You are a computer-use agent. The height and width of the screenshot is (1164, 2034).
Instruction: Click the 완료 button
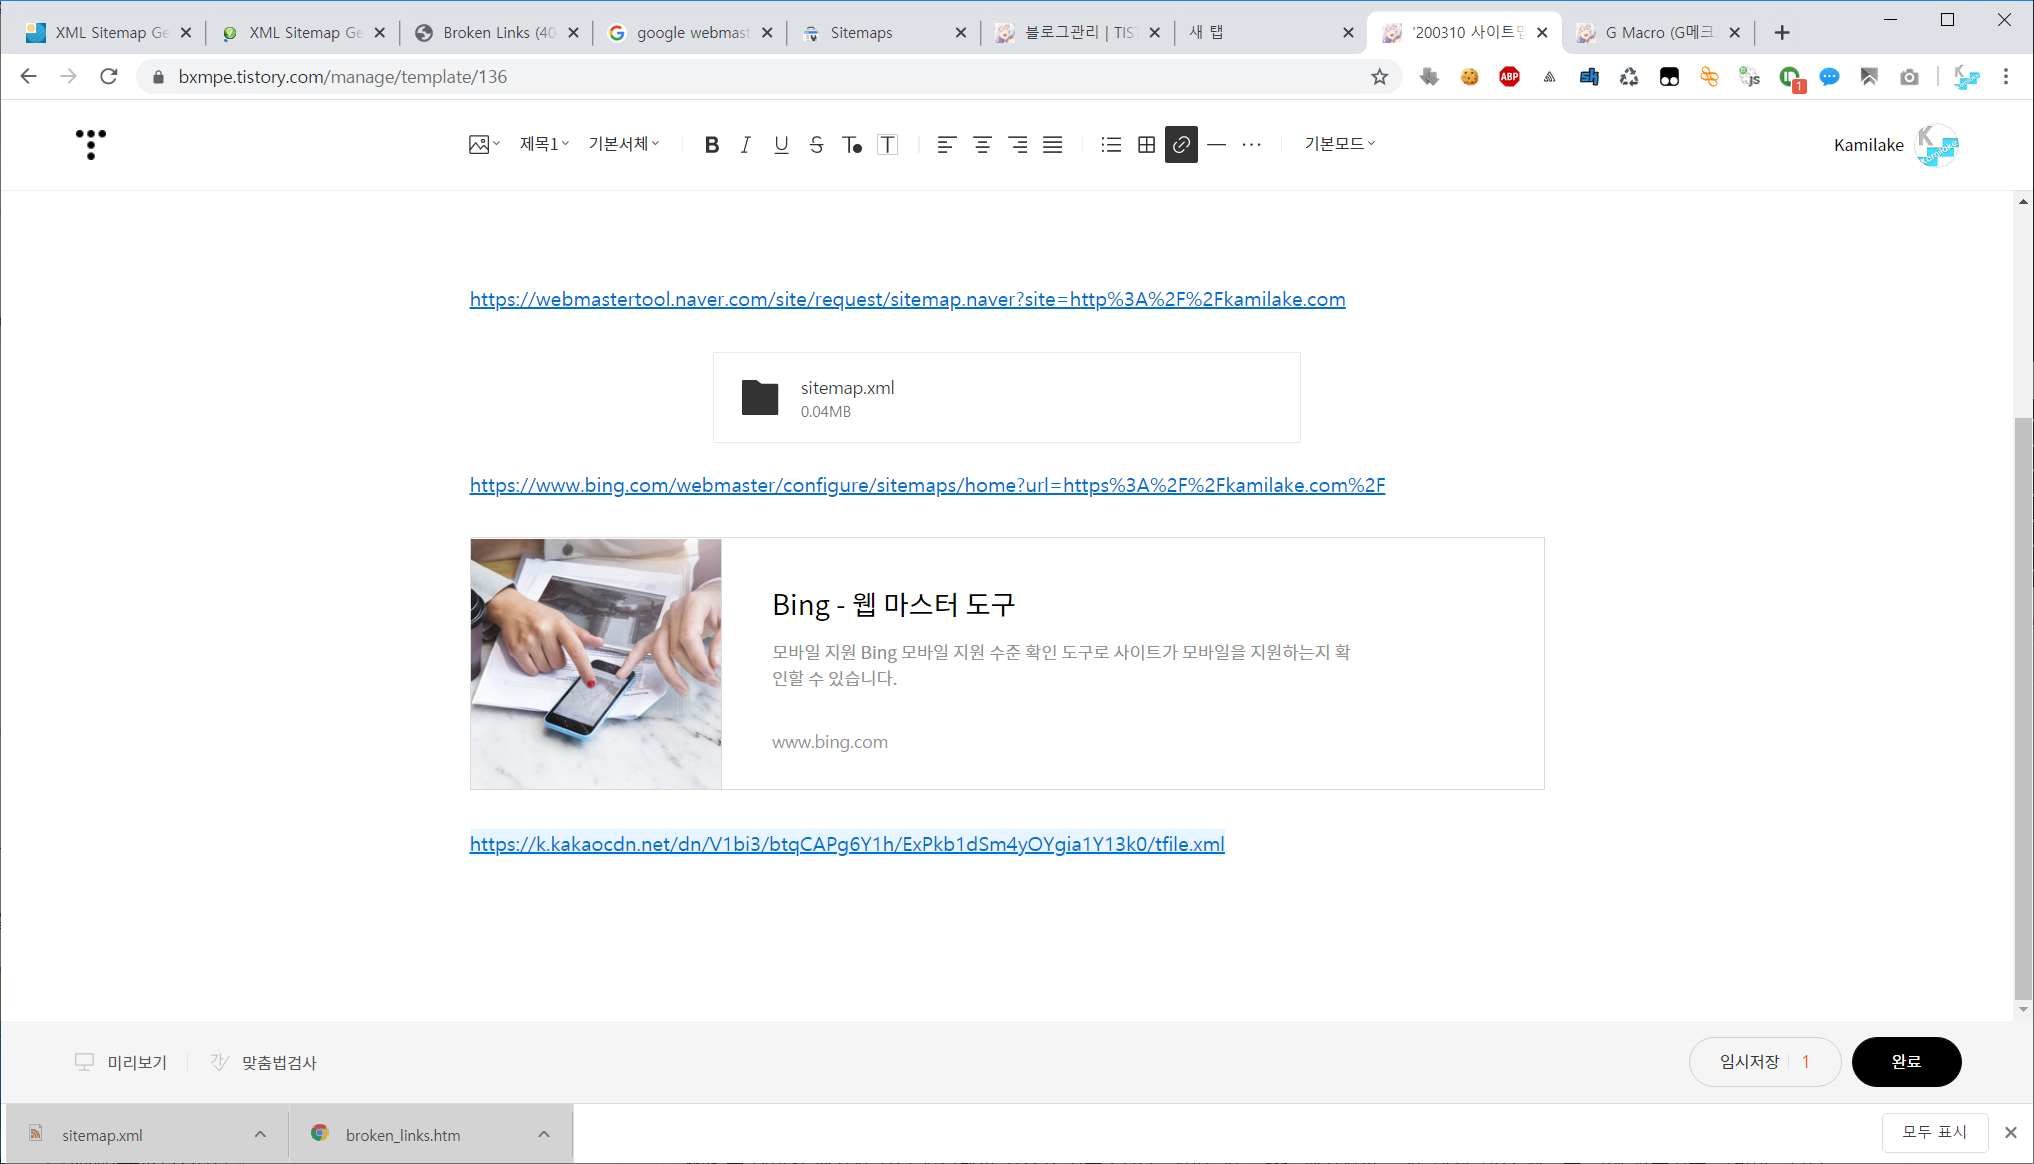click(x=1906, y=1062)
